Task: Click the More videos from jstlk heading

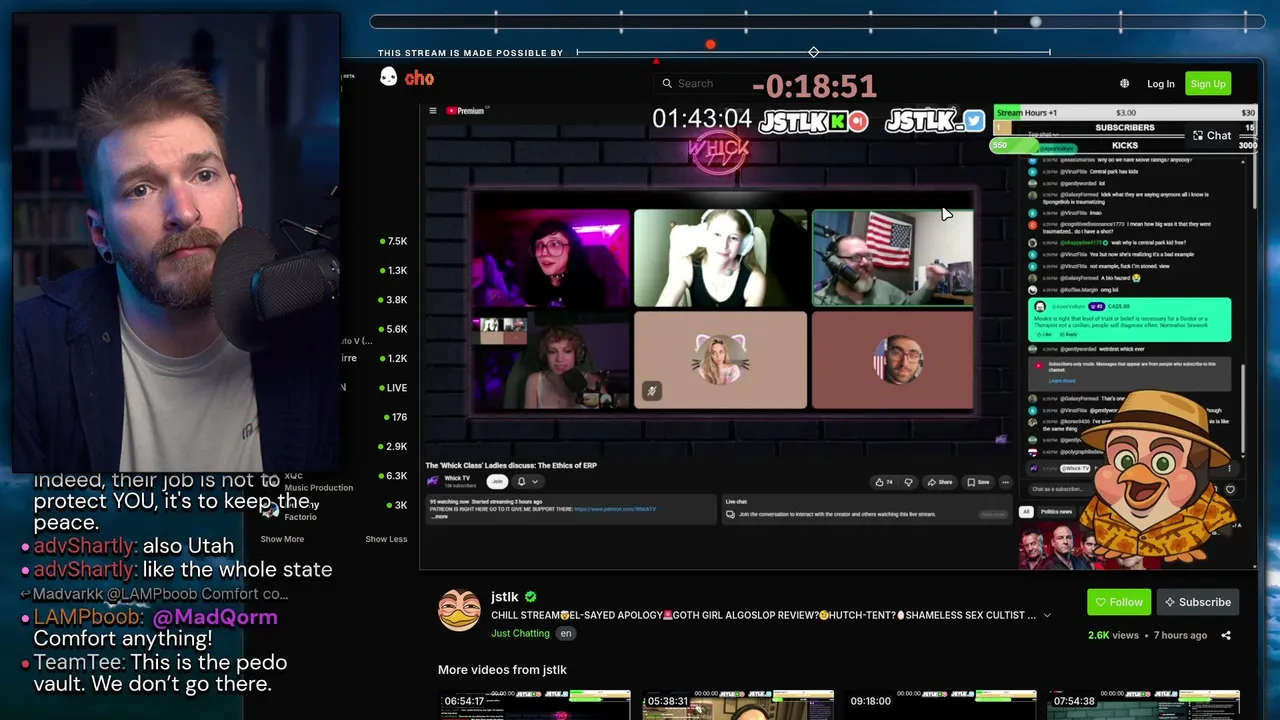Action: coord(502,670)
